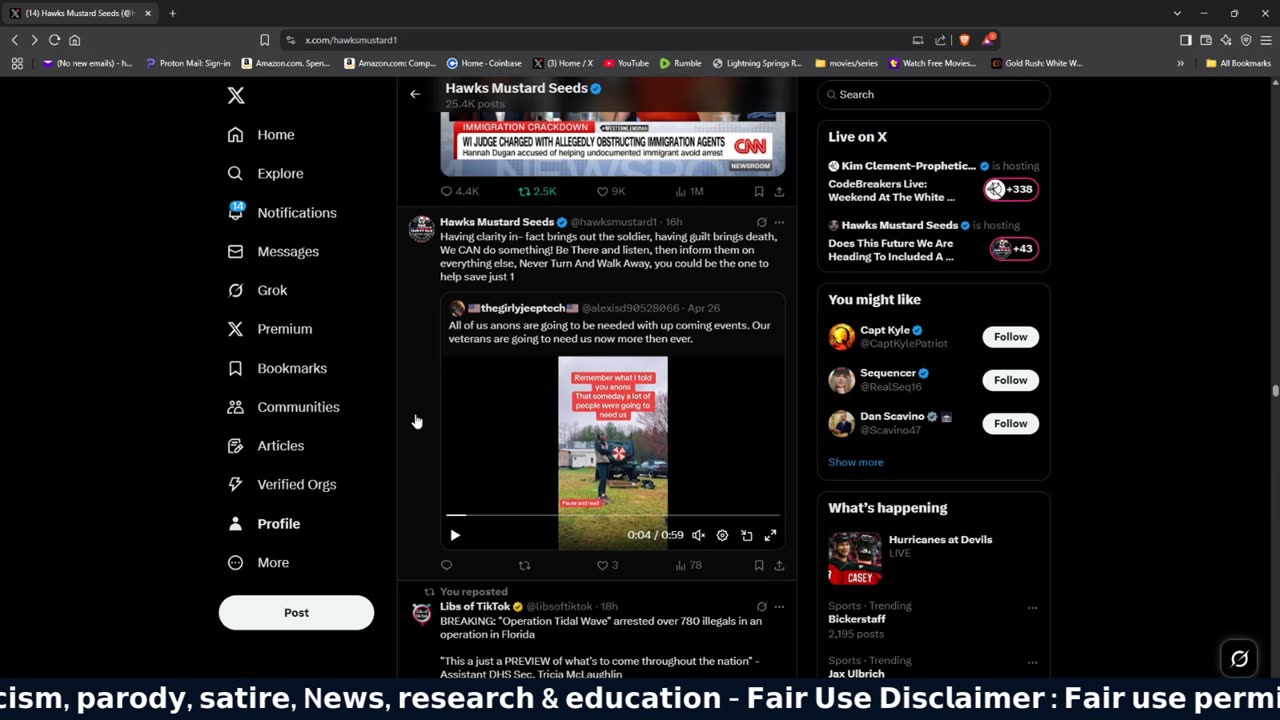1280x720 pixels.
Task: Join Kim Clement live space +338
Action: [1011, 189]
